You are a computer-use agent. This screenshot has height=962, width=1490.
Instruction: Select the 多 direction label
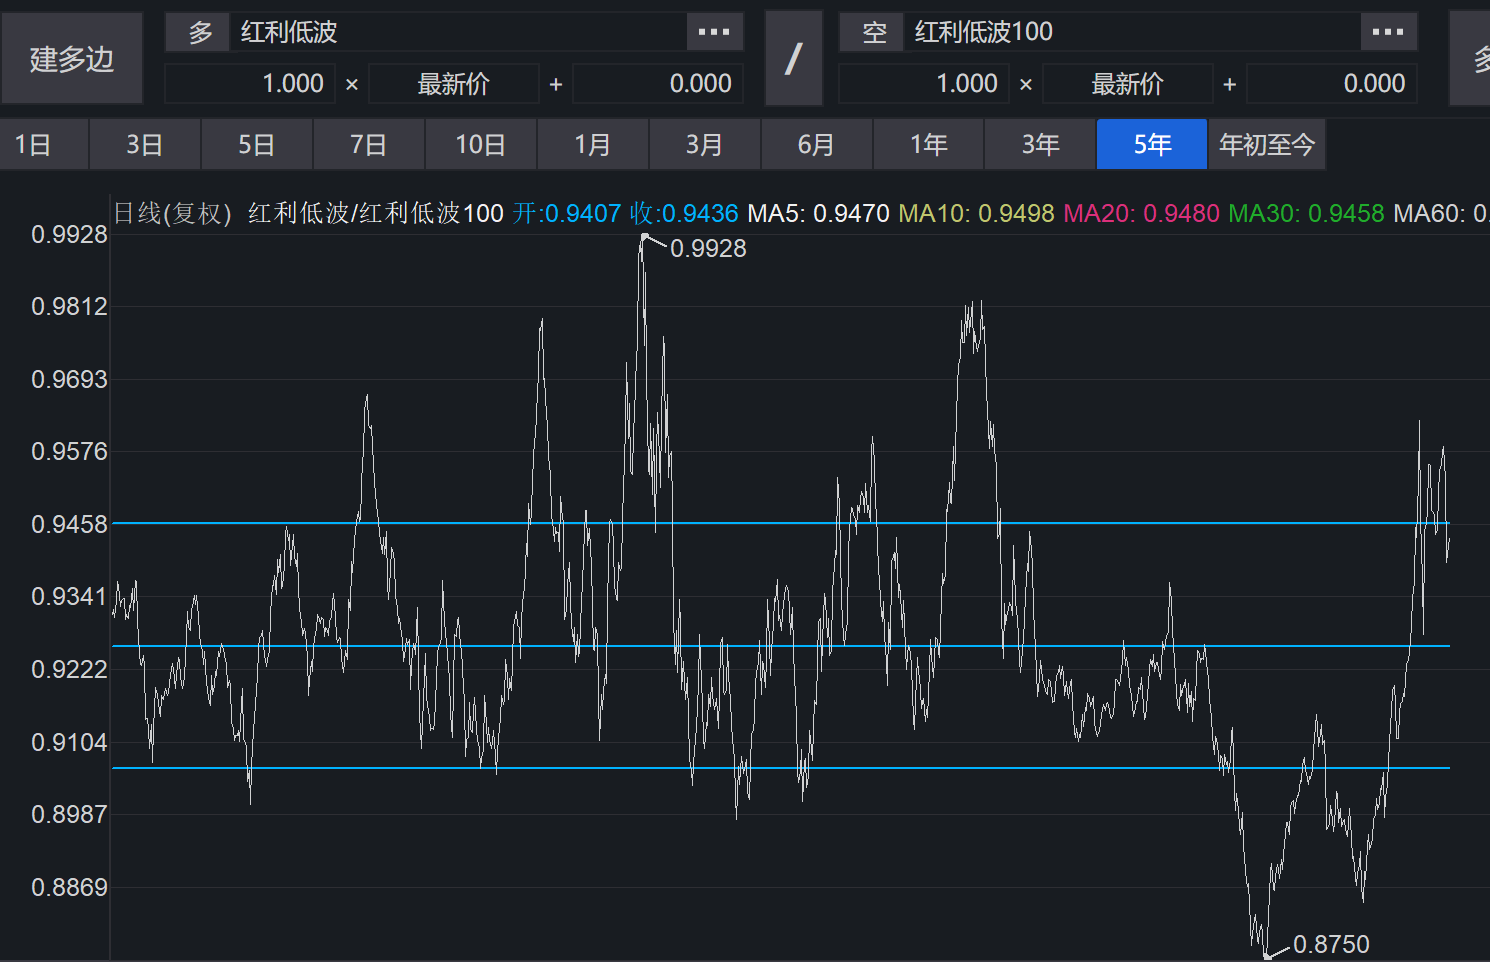point(200,32)
